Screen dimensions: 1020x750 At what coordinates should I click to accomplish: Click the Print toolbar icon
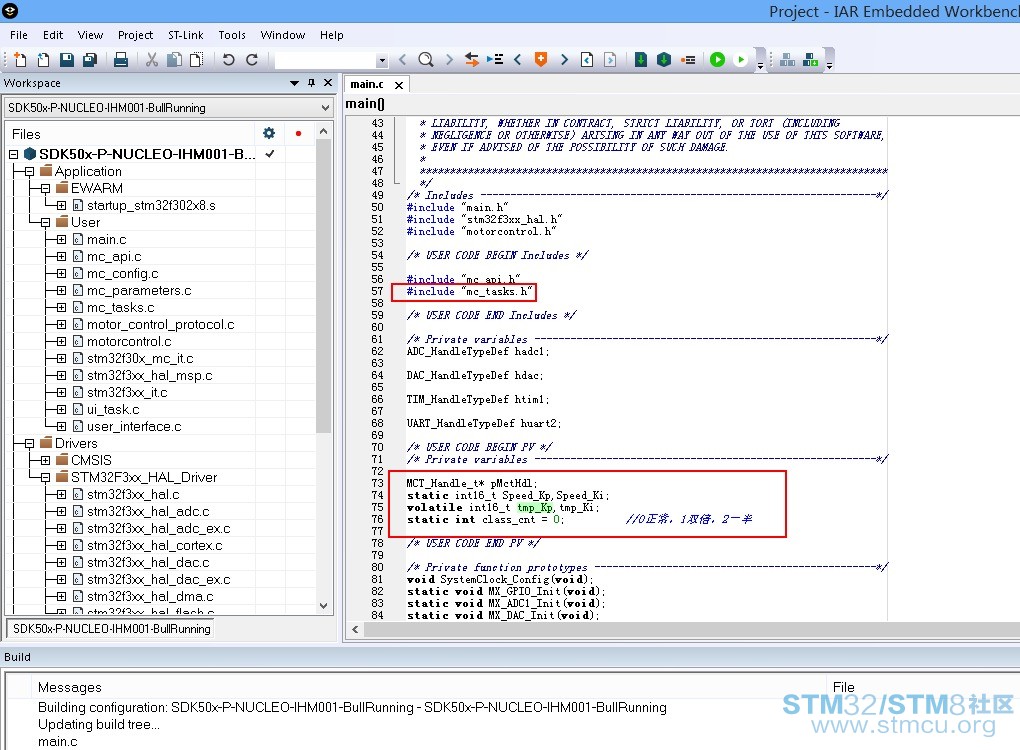(x=120, y=60)
